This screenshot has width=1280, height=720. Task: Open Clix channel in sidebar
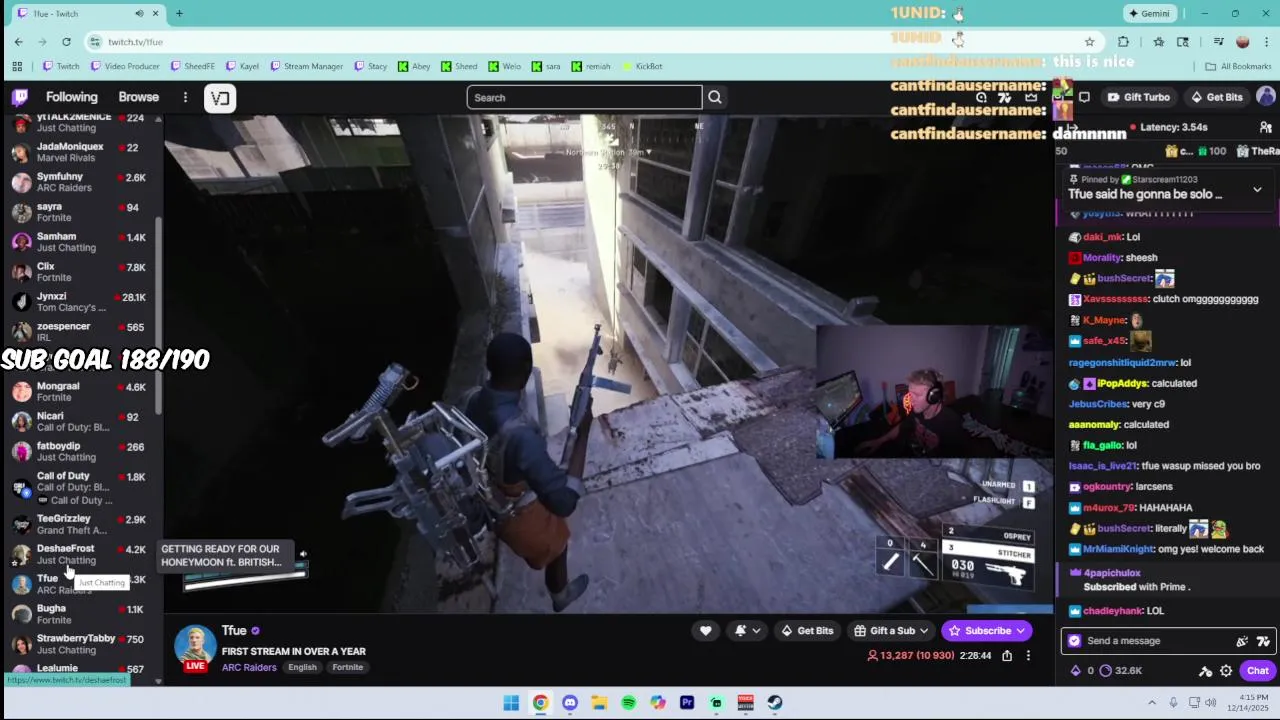80,272
